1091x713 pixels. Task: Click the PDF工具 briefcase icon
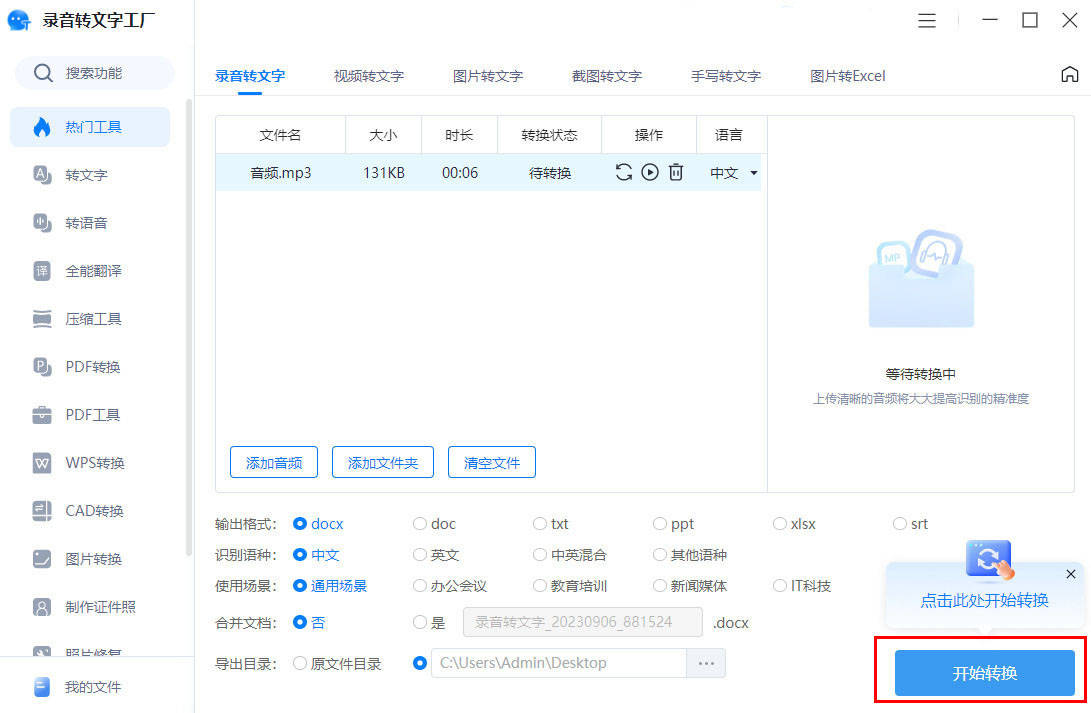[x=42, y=415]
